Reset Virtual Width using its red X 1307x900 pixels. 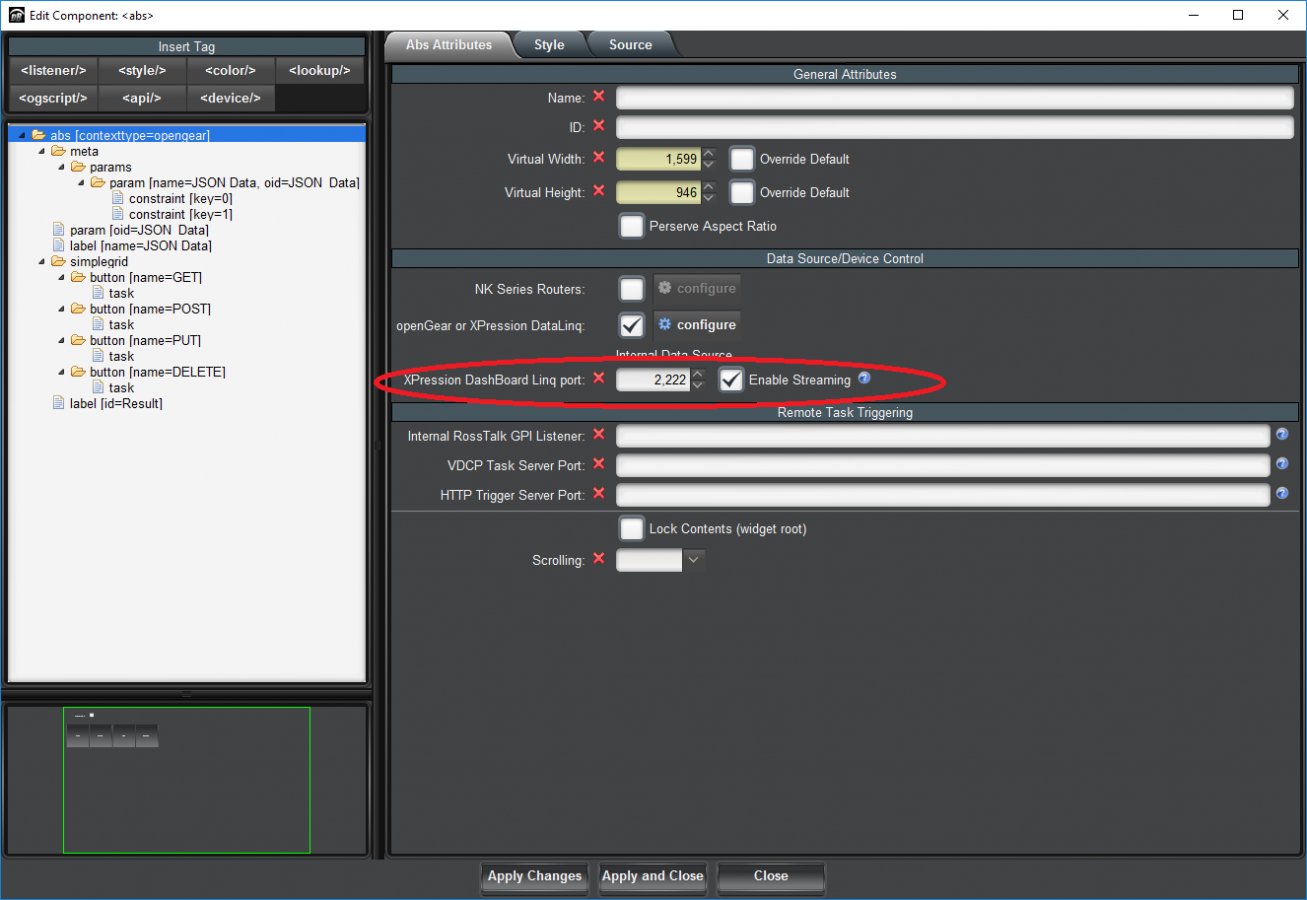point(599,157)
